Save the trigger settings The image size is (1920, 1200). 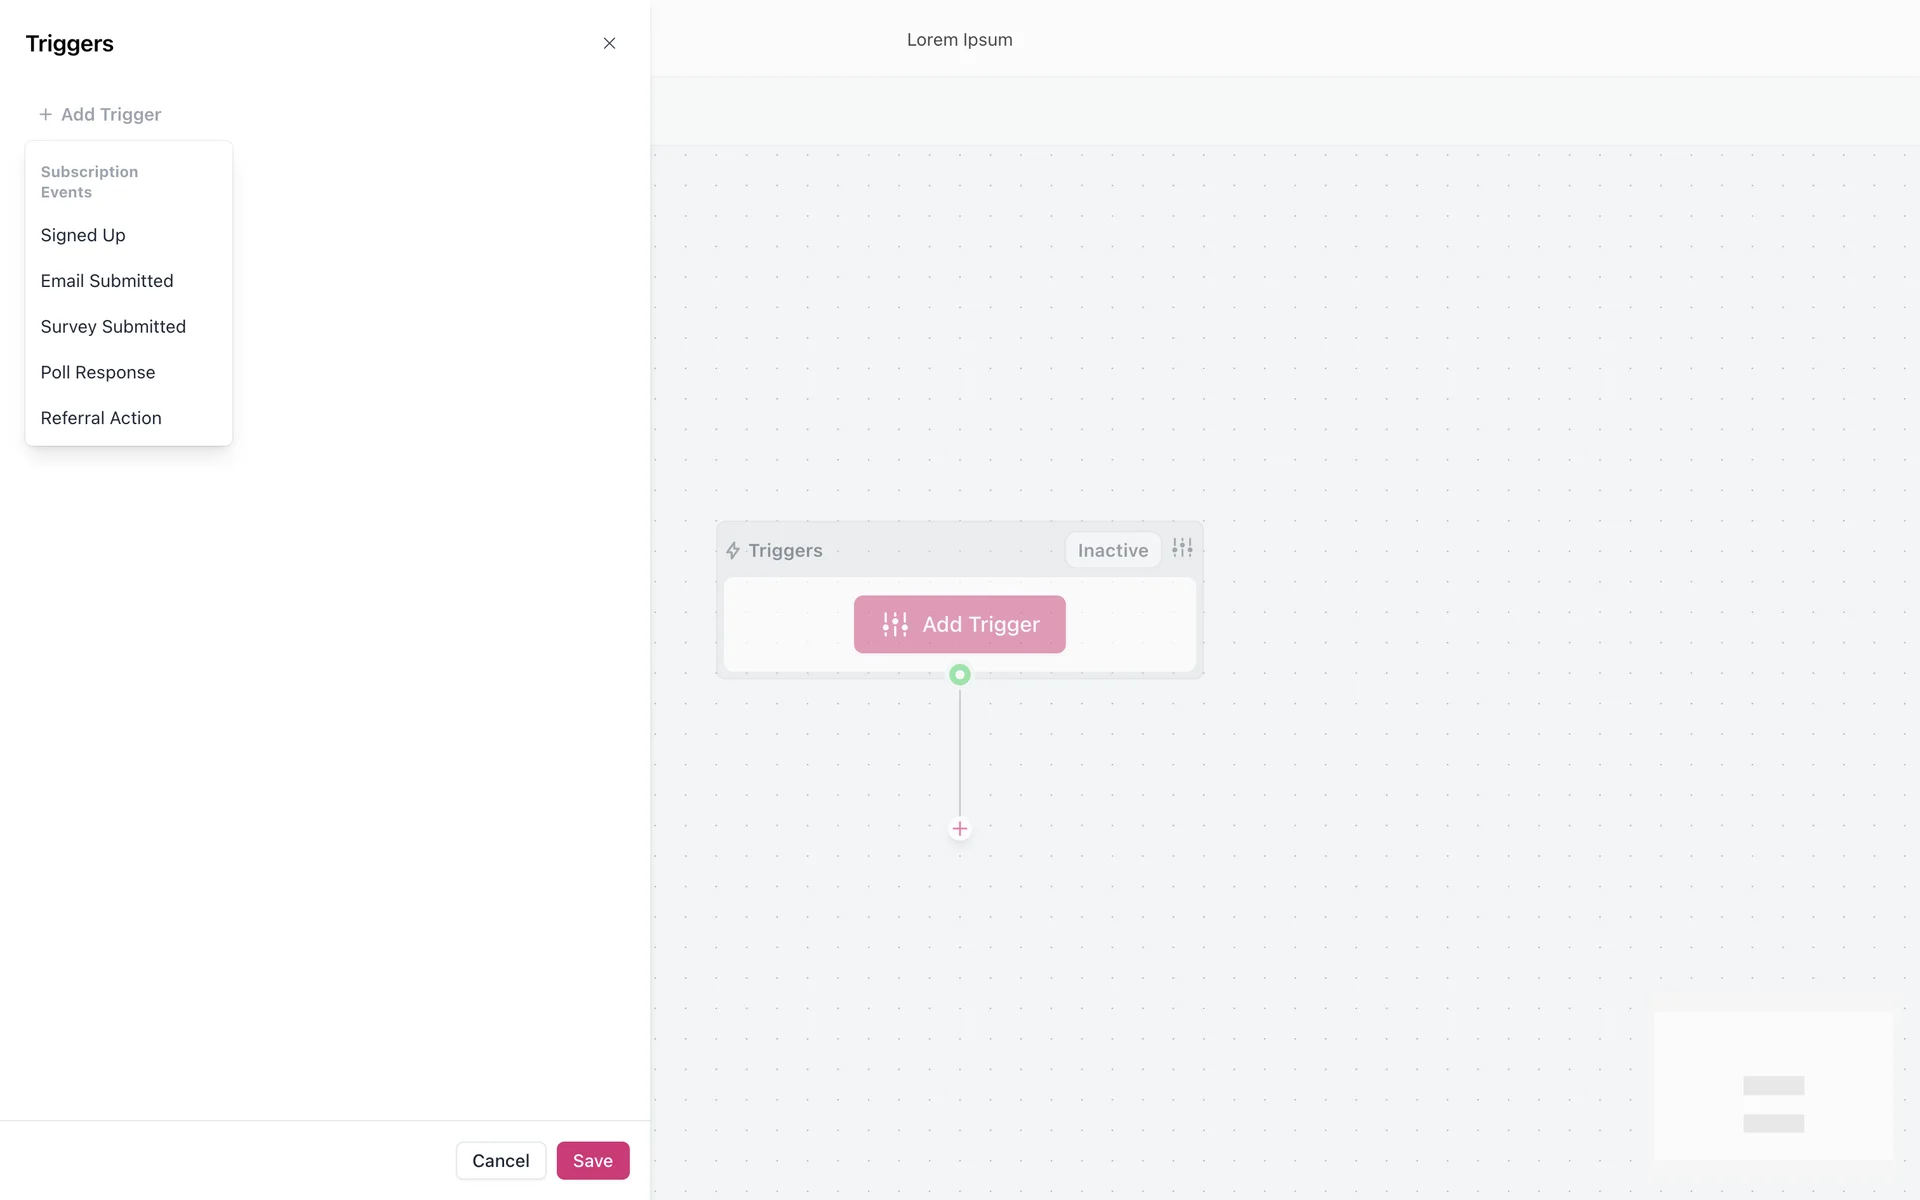(592, 1160)
